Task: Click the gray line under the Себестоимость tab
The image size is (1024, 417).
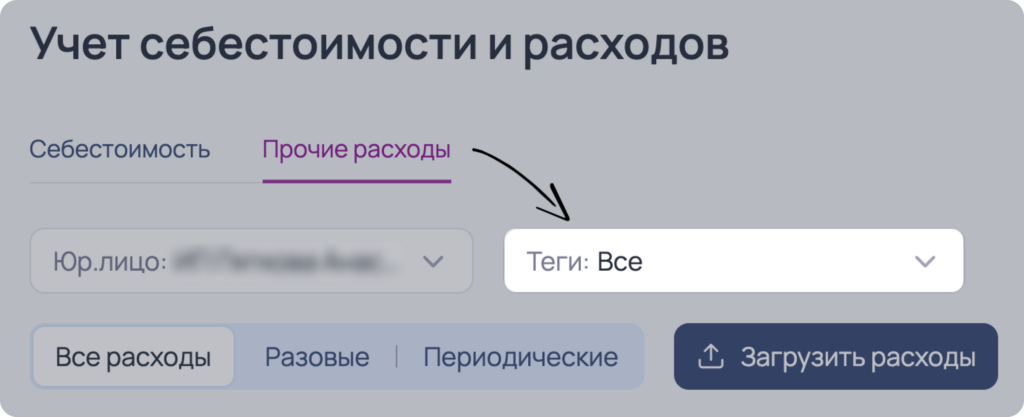Action: [x=146, y=183]
